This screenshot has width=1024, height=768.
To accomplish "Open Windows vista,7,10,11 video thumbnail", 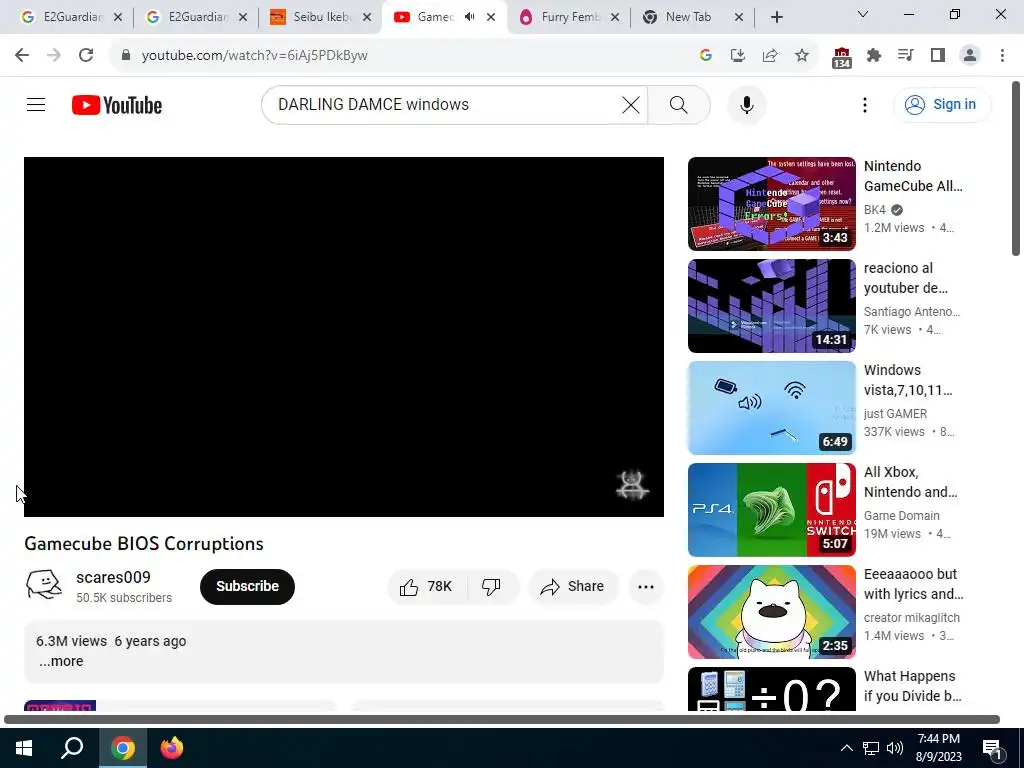I will pos(771,408).
